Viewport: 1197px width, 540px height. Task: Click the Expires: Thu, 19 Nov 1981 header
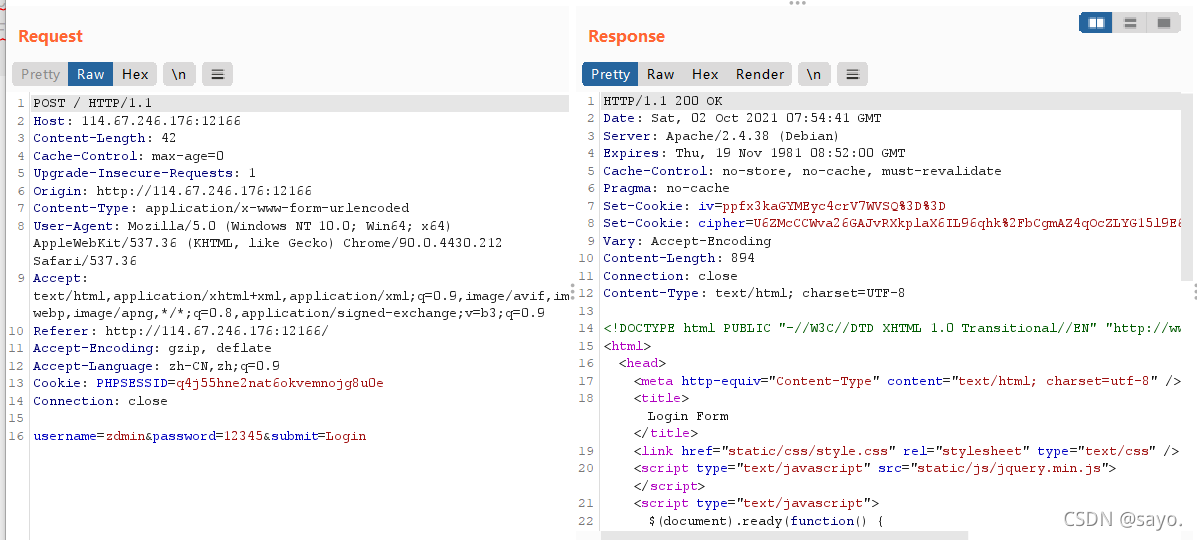[x=754, y=154]
